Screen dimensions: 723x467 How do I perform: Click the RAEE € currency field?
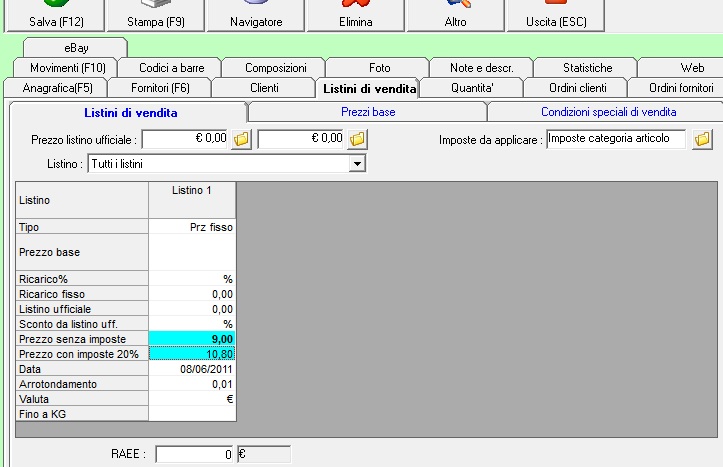click(x=264, y=454)
